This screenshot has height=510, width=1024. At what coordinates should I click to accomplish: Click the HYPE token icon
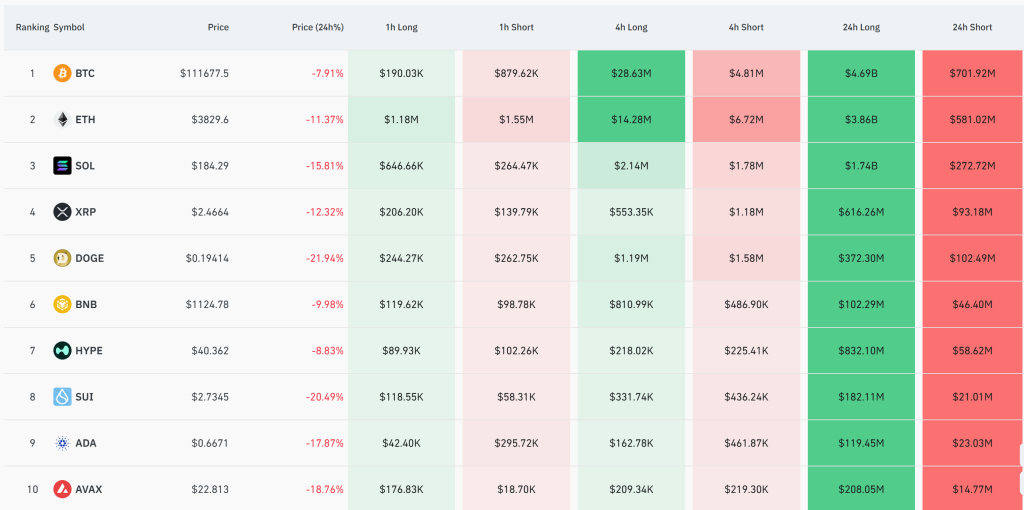tap(62, 351)
